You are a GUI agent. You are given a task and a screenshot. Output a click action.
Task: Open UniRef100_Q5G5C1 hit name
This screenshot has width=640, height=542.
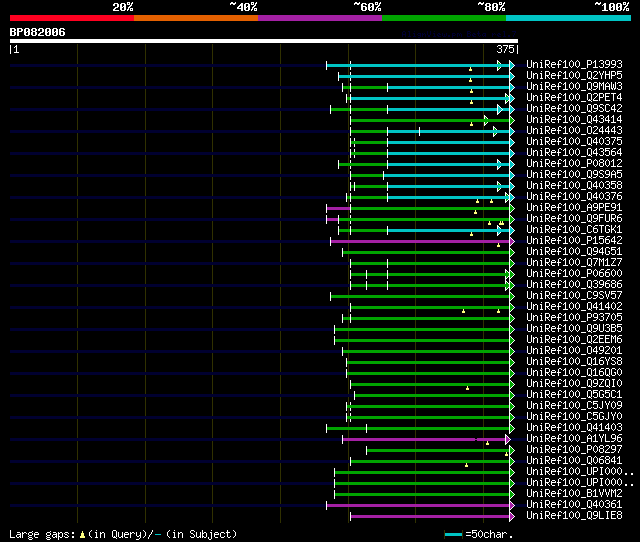[574, 395]
